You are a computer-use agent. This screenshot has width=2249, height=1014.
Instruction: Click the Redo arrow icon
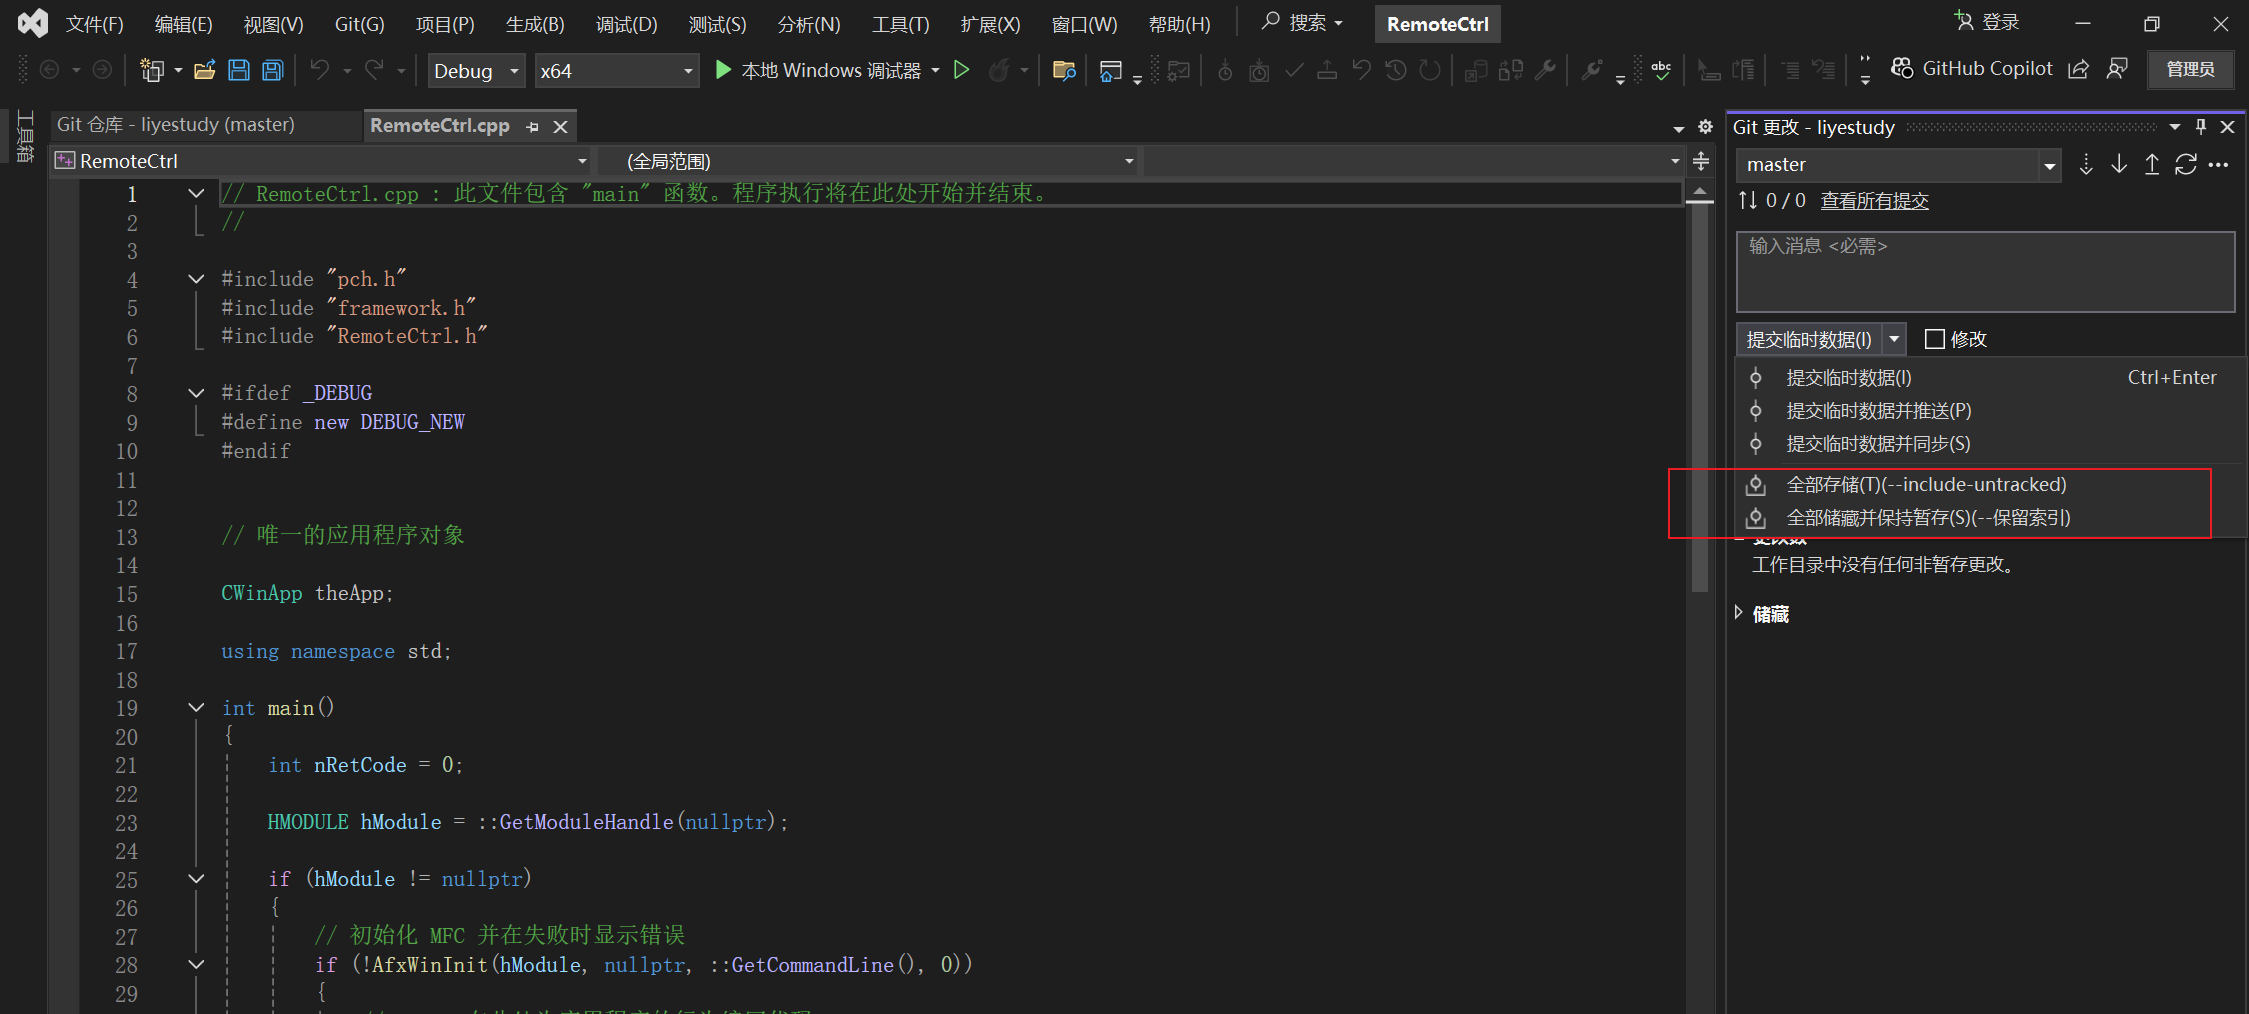point(374,70)
